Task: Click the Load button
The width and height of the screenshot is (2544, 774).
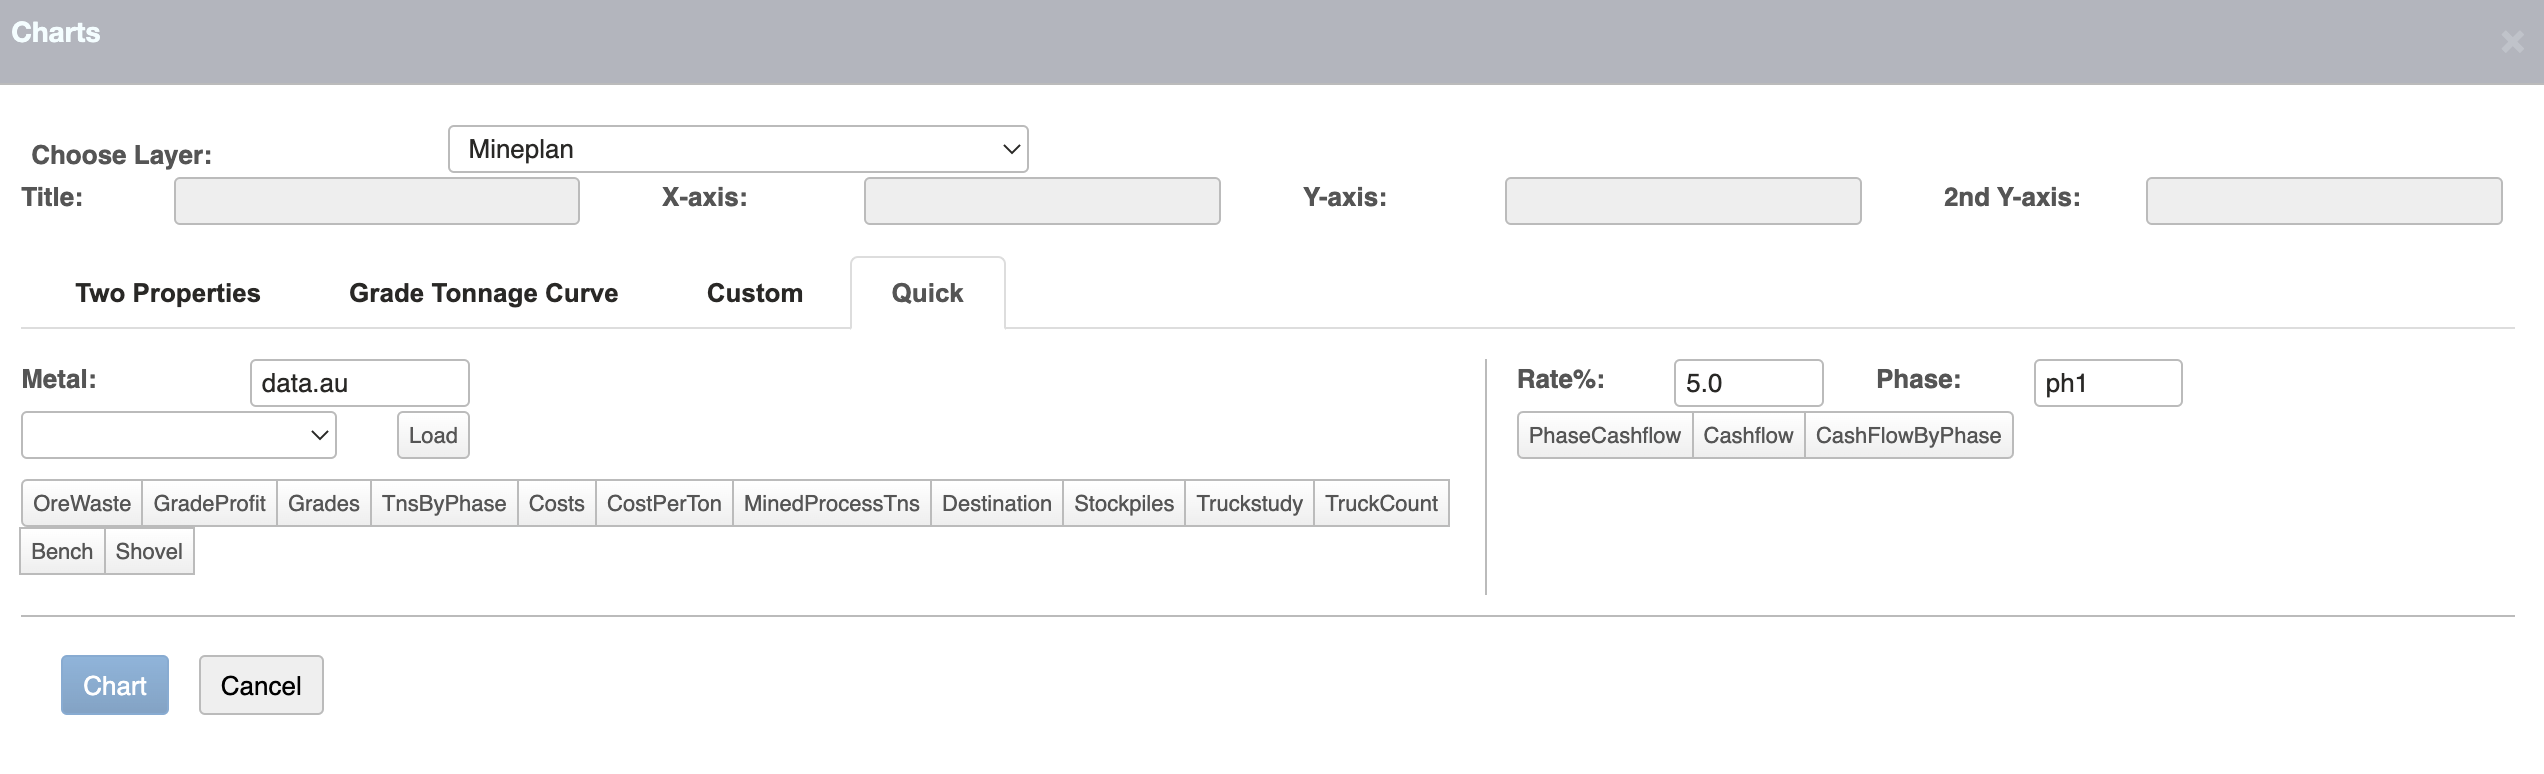Action: pos(432,435)
